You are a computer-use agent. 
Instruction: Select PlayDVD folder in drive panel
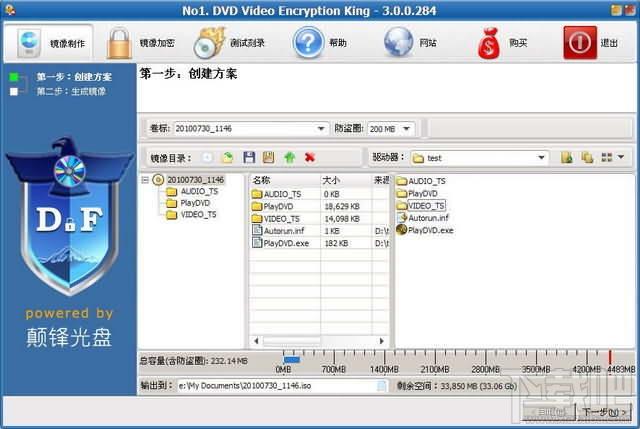417,193
